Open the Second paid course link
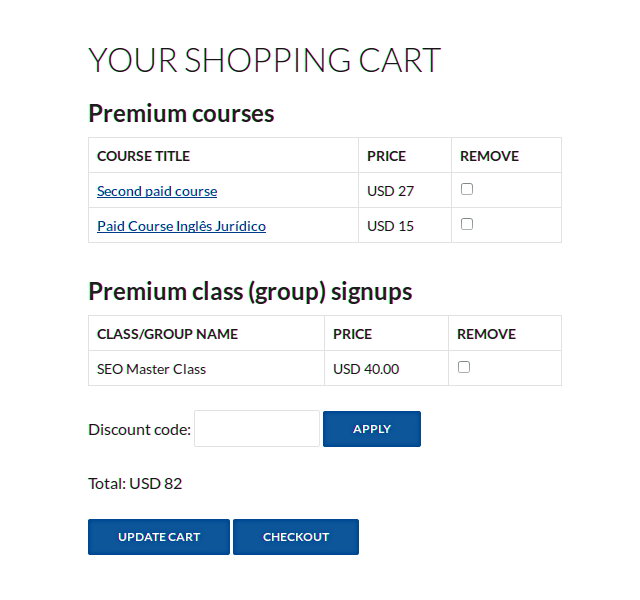Screen dimensions: 640x600 (x=157, y=191)
